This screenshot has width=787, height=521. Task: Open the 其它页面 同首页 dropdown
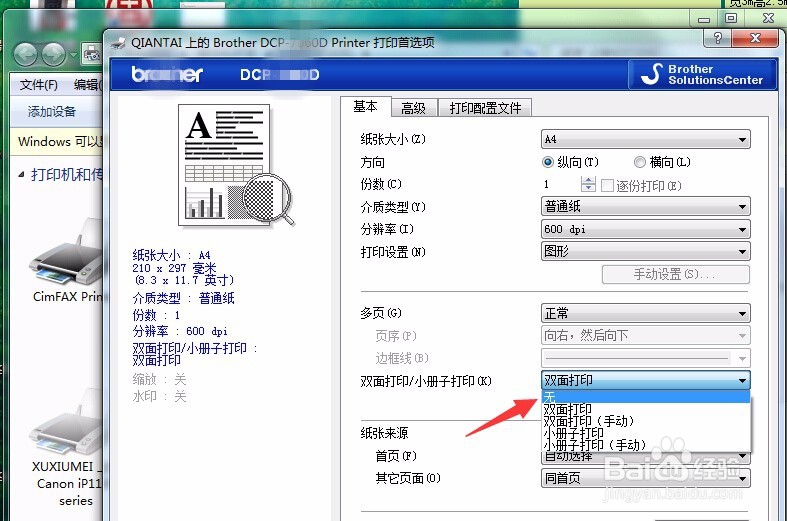pyautogui.click(x=645, y=478)
